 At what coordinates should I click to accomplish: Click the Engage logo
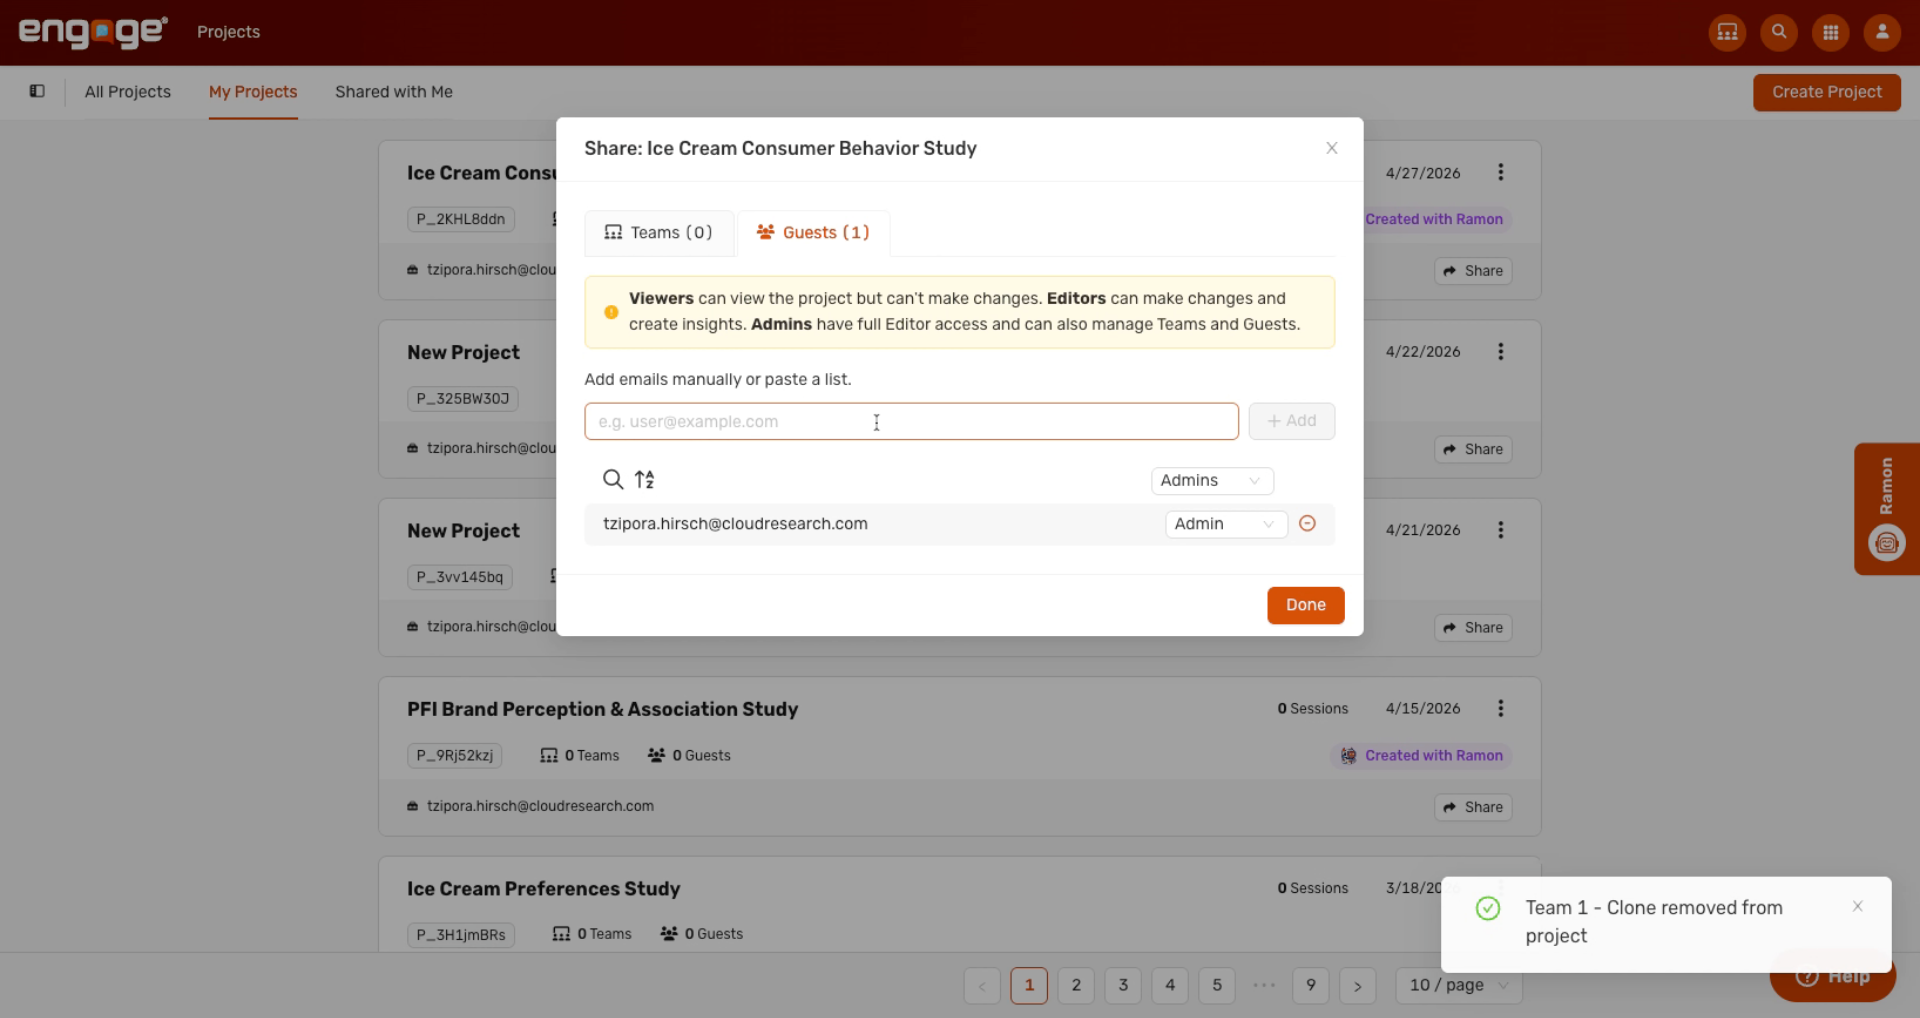point(93,32)
